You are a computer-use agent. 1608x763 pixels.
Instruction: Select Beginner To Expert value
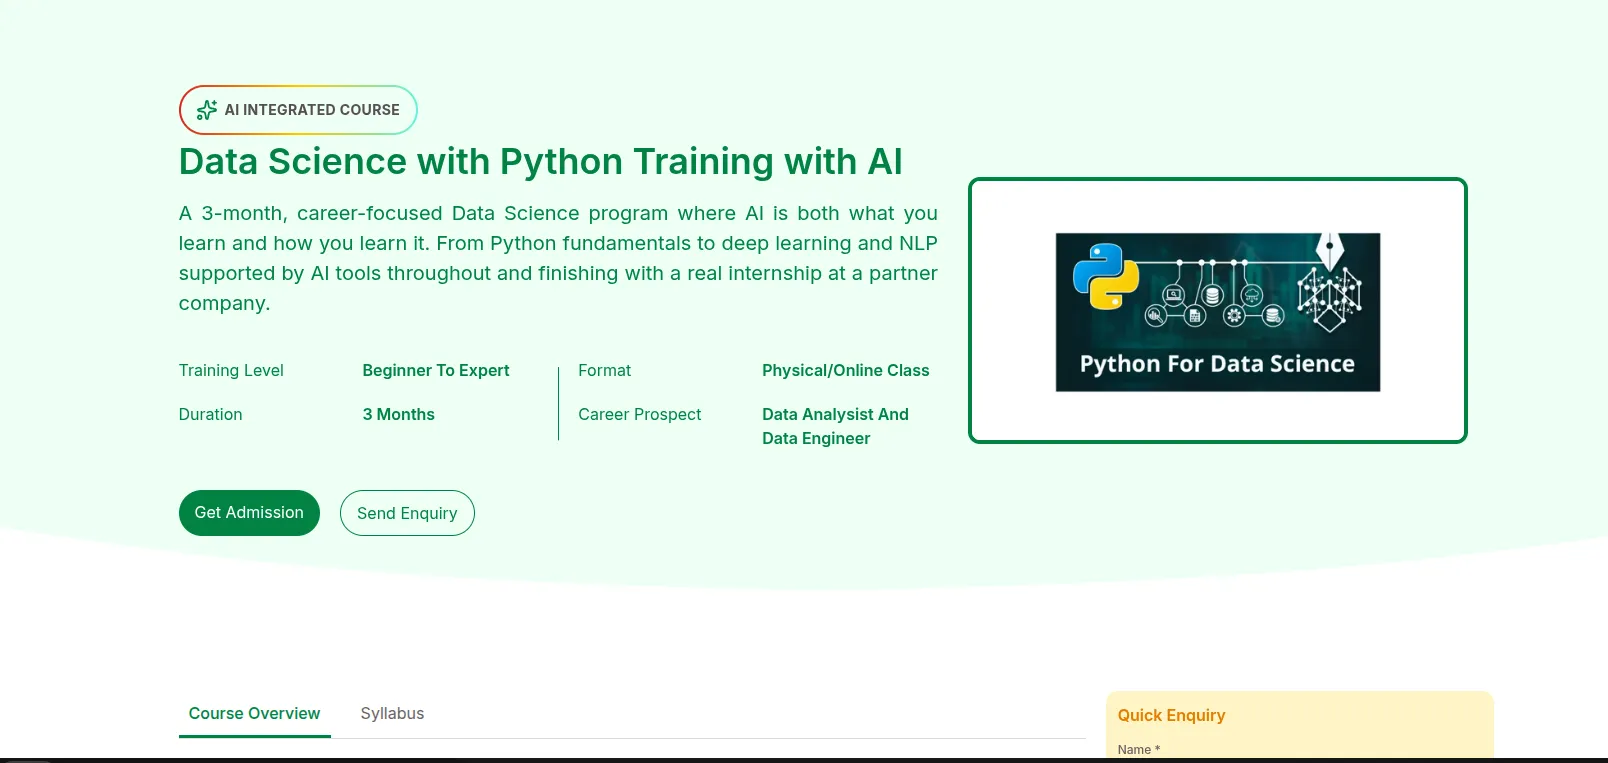(x=436, y=370)
